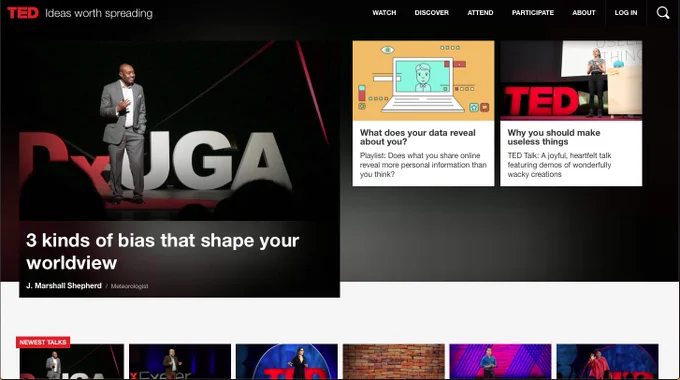Viewport: 680px width, 380px height.
Task: Click the red TED logo
Action: (23, 13)
